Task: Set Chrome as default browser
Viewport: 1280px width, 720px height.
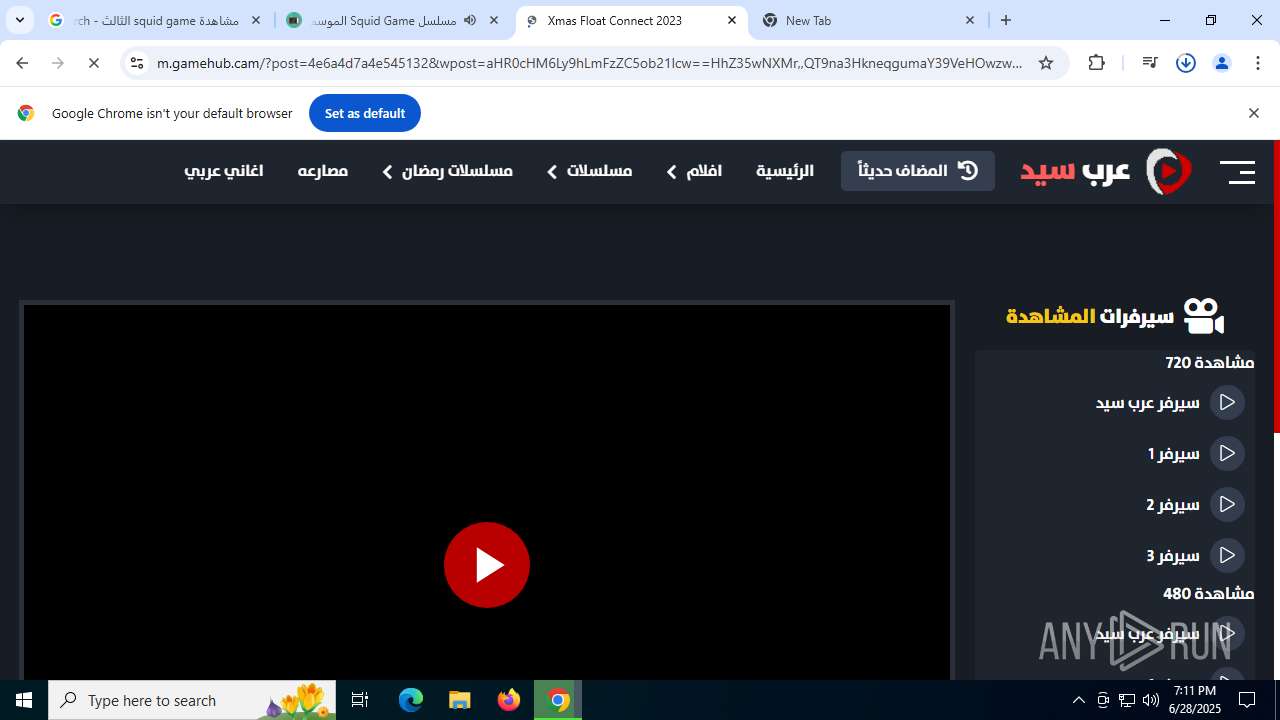Action: coord(365,113)
